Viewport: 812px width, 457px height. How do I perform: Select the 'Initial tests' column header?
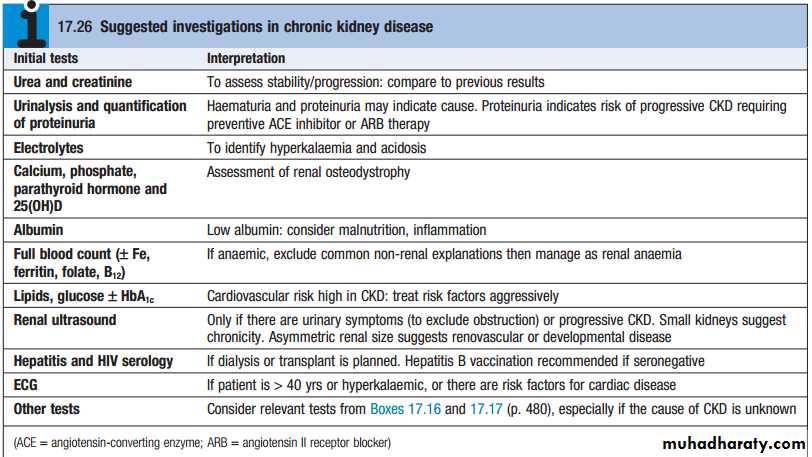click(x=46, y=59)
